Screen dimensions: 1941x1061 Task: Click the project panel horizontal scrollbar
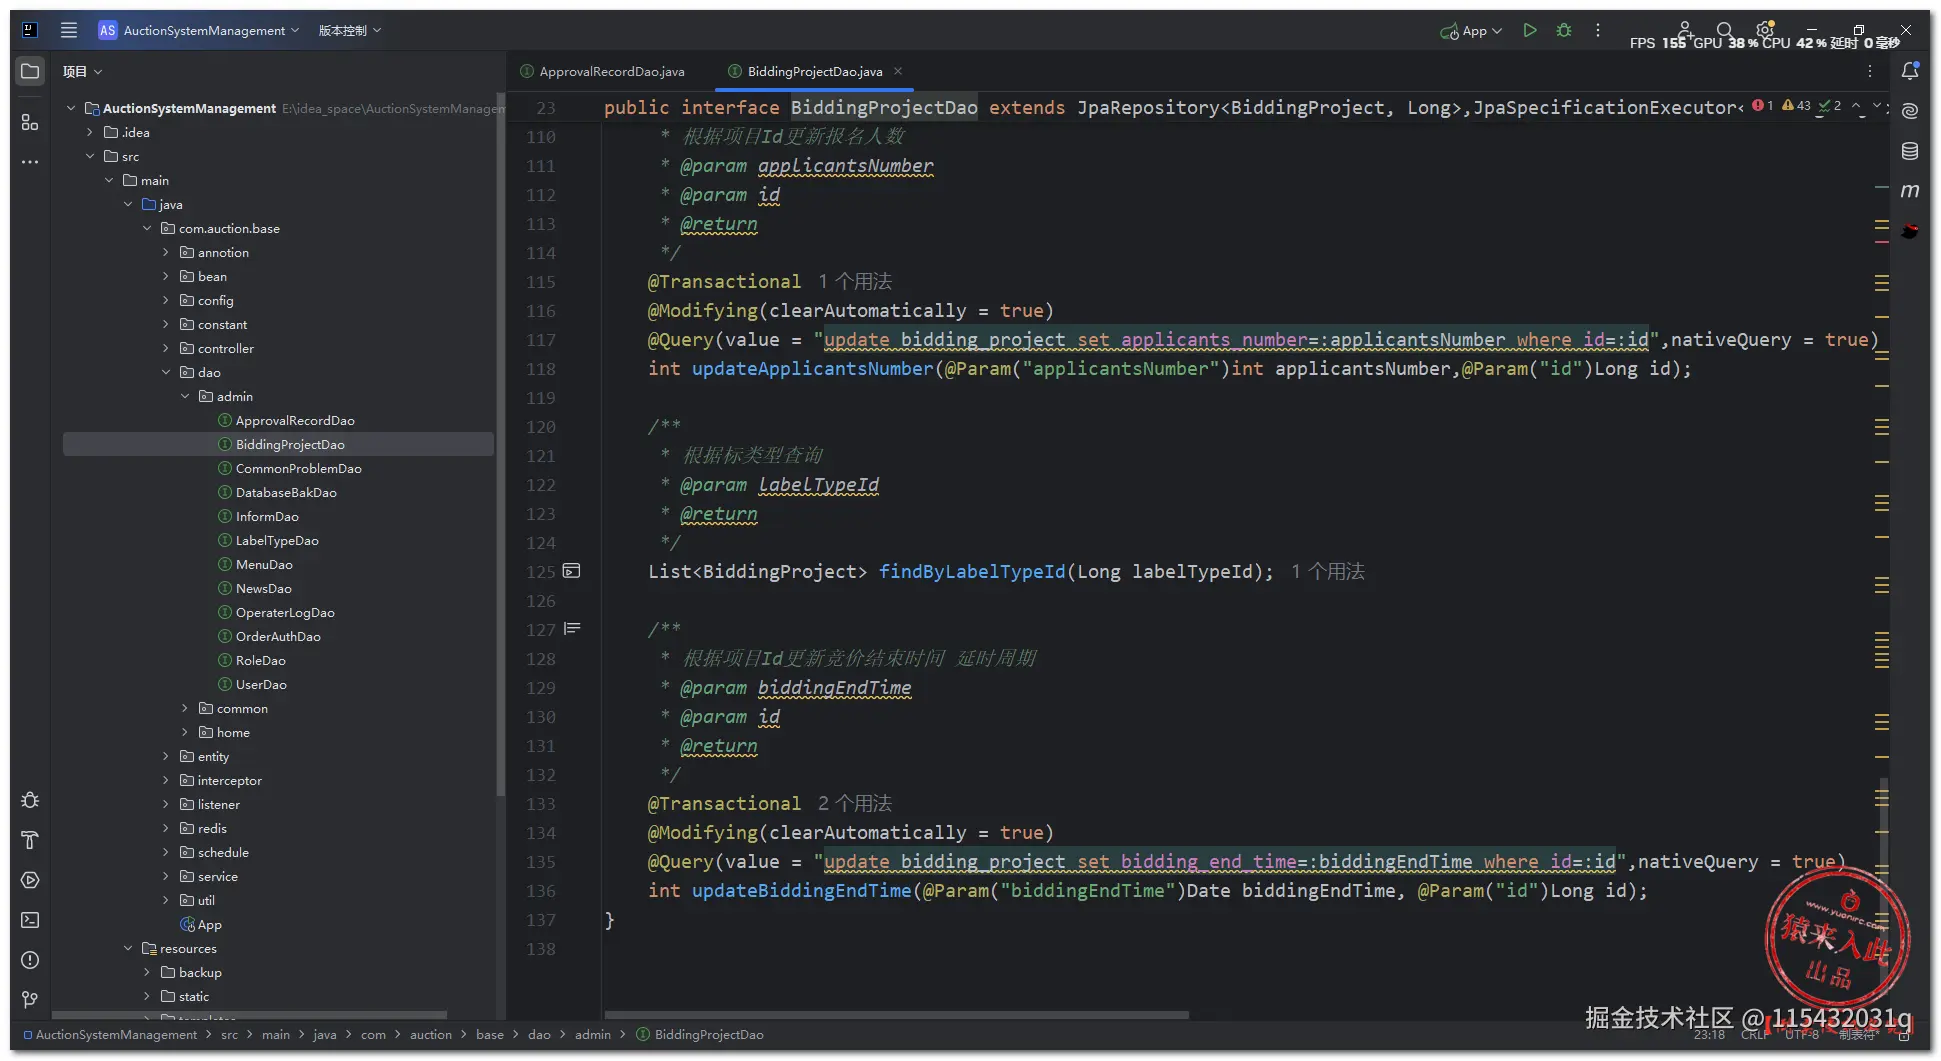pos(250,1015)
